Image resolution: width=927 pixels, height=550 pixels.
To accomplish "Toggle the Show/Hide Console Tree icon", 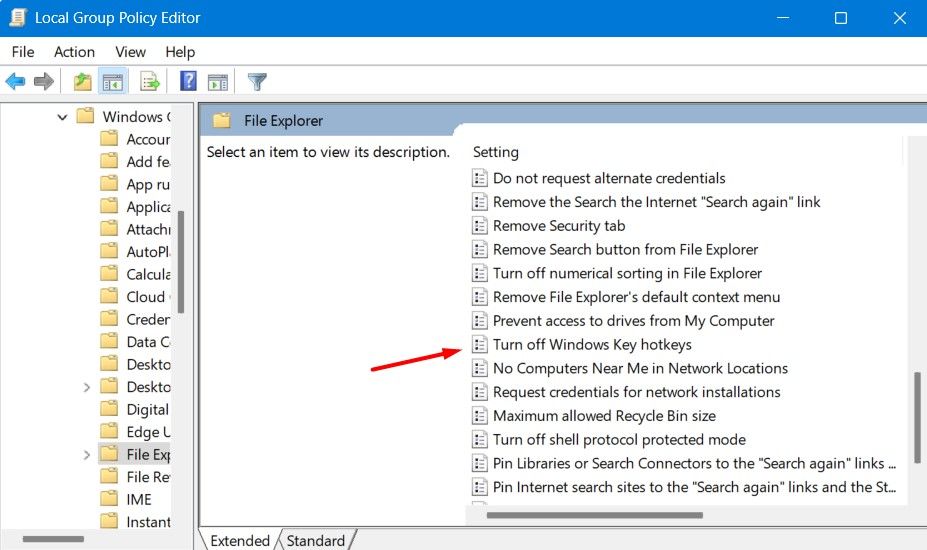I will click(112, 82).
